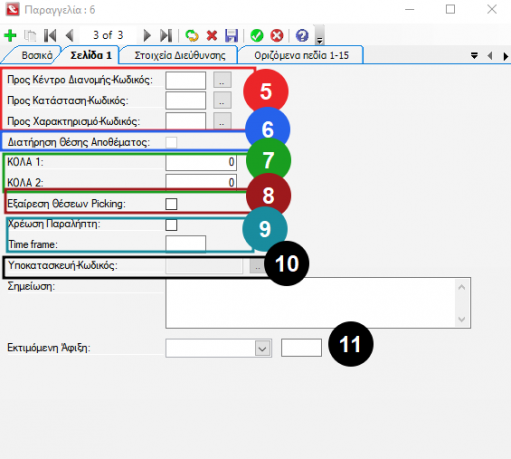Click the record counter 3 of 3

click(x=108, y=35)
